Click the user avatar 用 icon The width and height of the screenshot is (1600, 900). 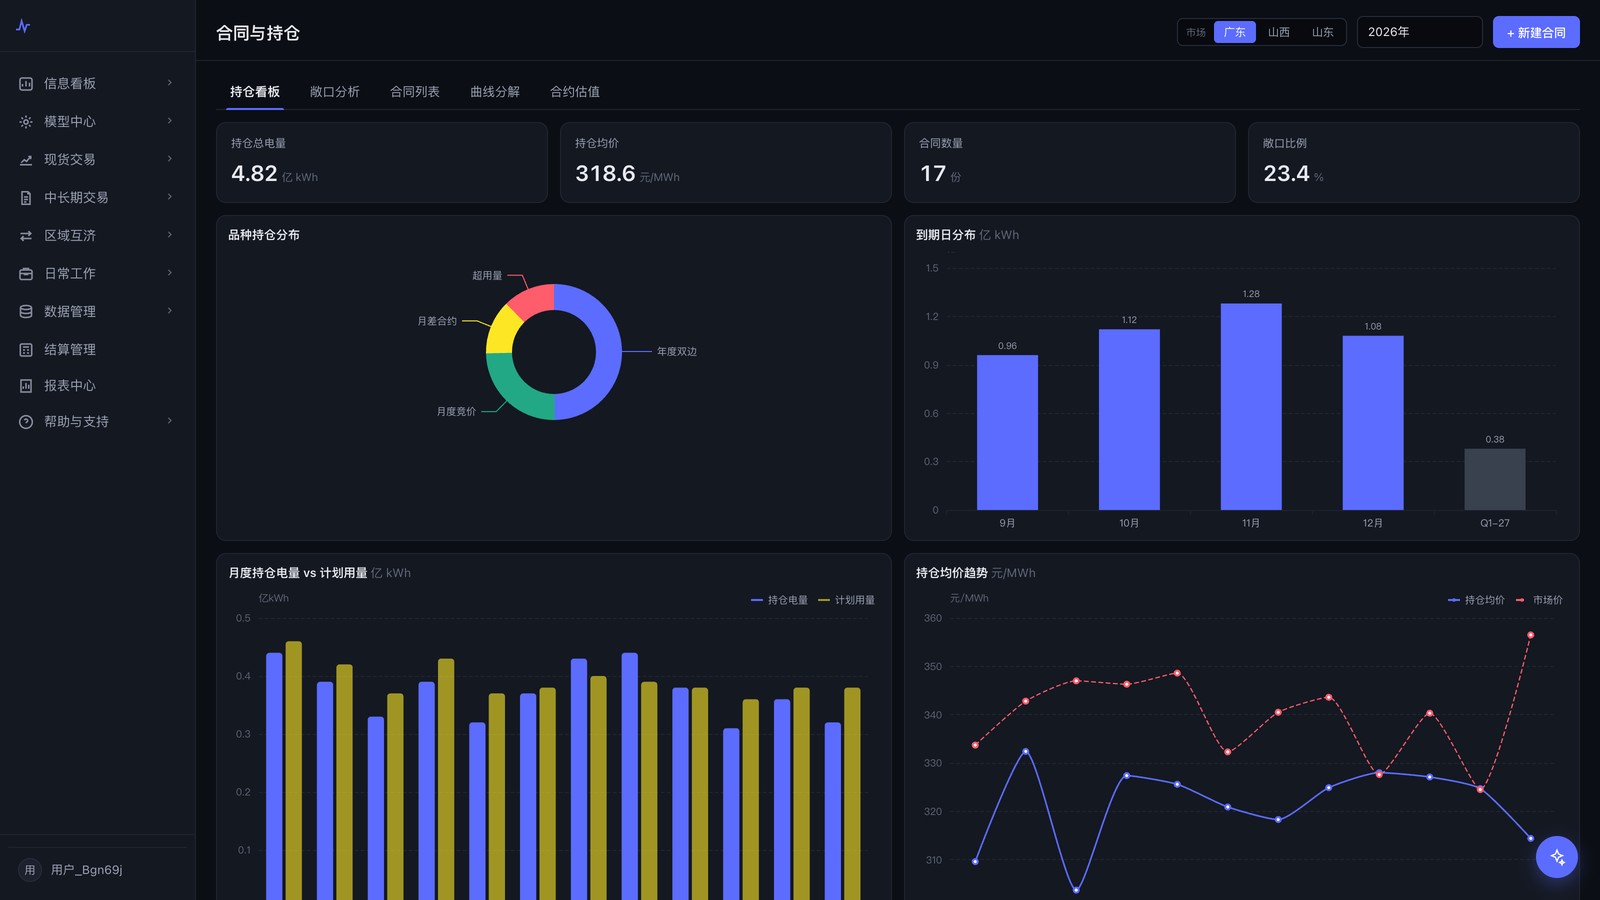(30, 870)
